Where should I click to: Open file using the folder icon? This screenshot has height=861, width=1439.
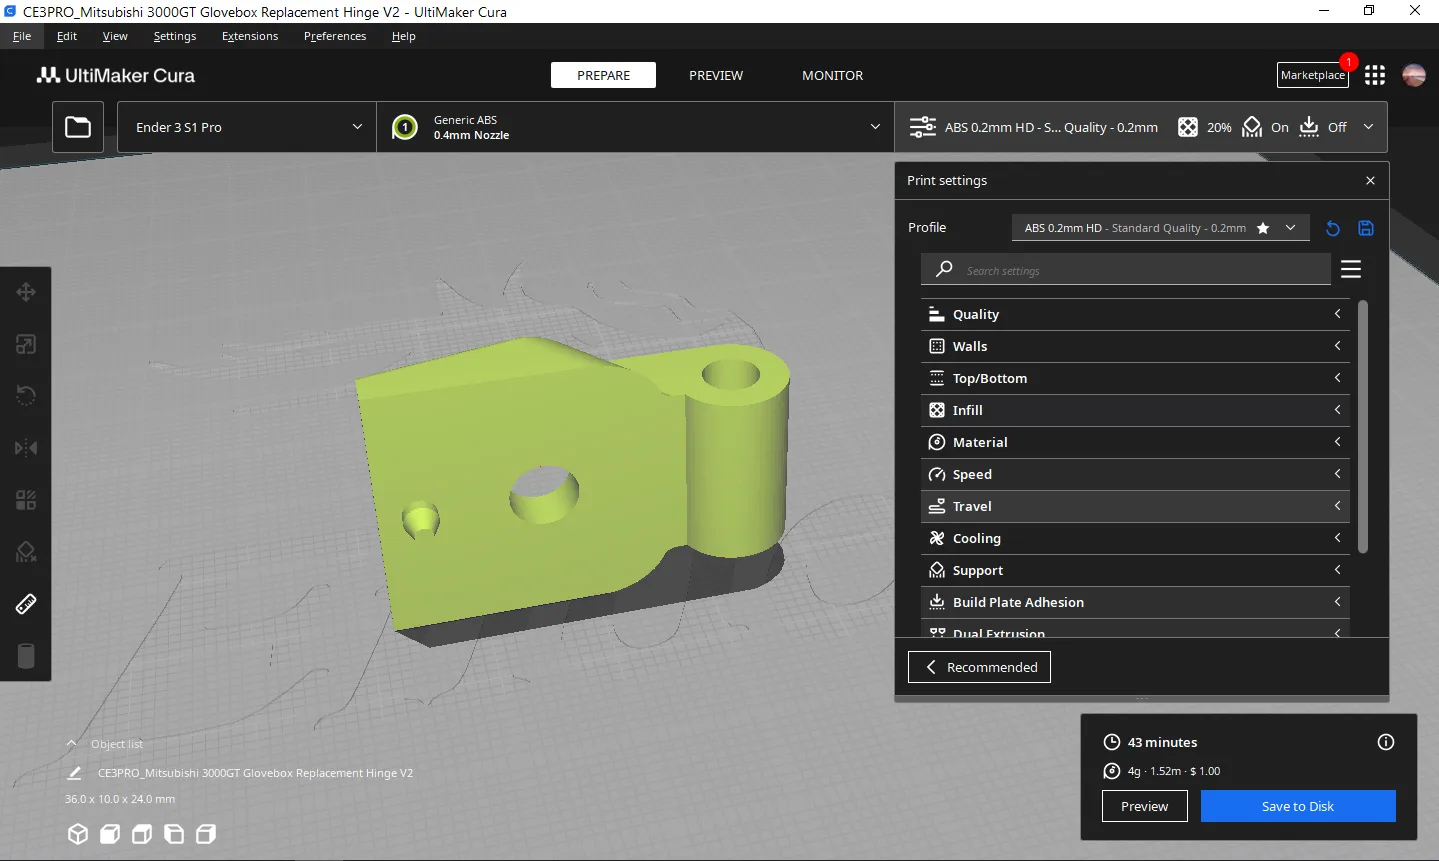point(78,127)
